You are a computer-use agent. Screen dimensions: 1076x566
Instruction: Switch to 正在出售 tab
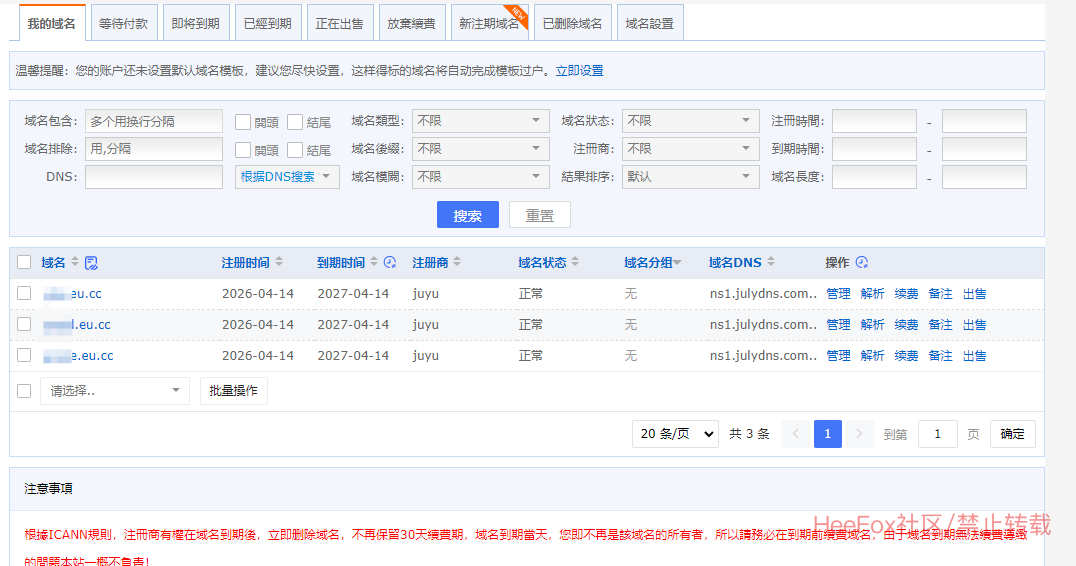pyautogui.click(x=340, y=23)
